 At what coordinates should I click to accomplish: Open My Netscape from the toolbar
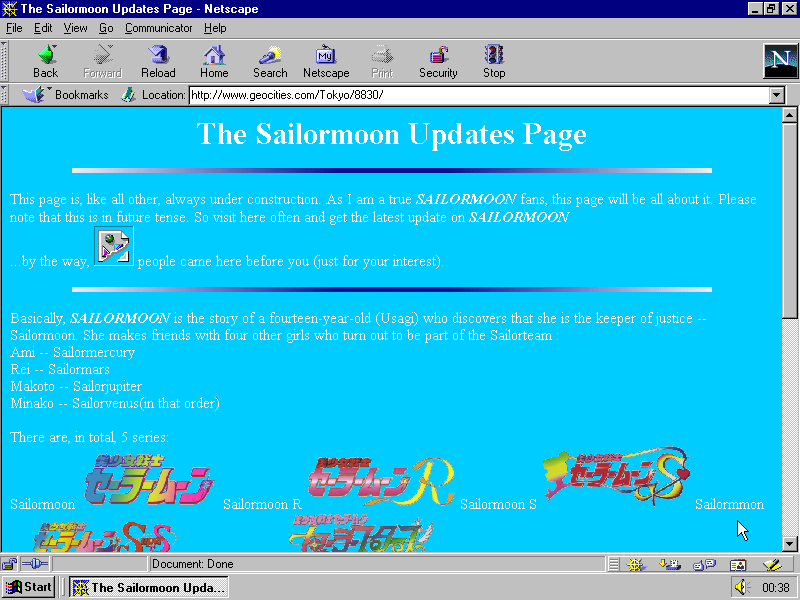(326, 61)
